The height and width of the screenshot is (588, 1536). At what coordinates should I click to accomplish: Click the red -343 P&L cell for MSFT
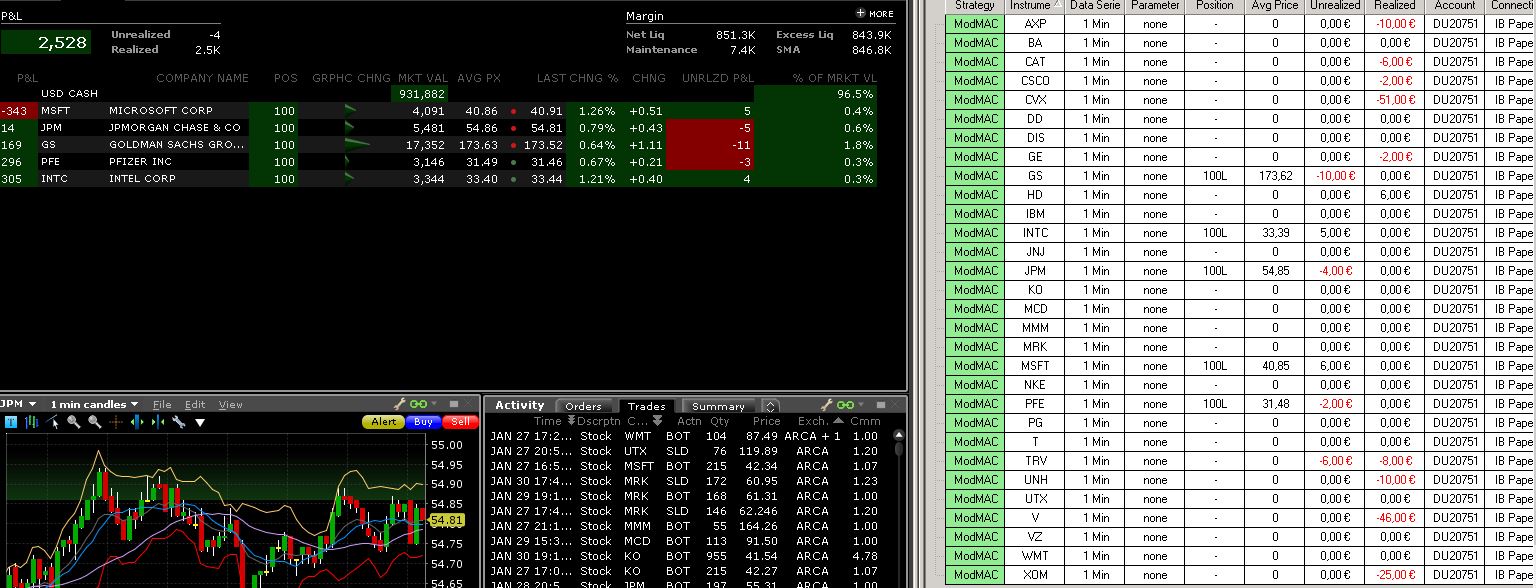(x=19, y=111)
